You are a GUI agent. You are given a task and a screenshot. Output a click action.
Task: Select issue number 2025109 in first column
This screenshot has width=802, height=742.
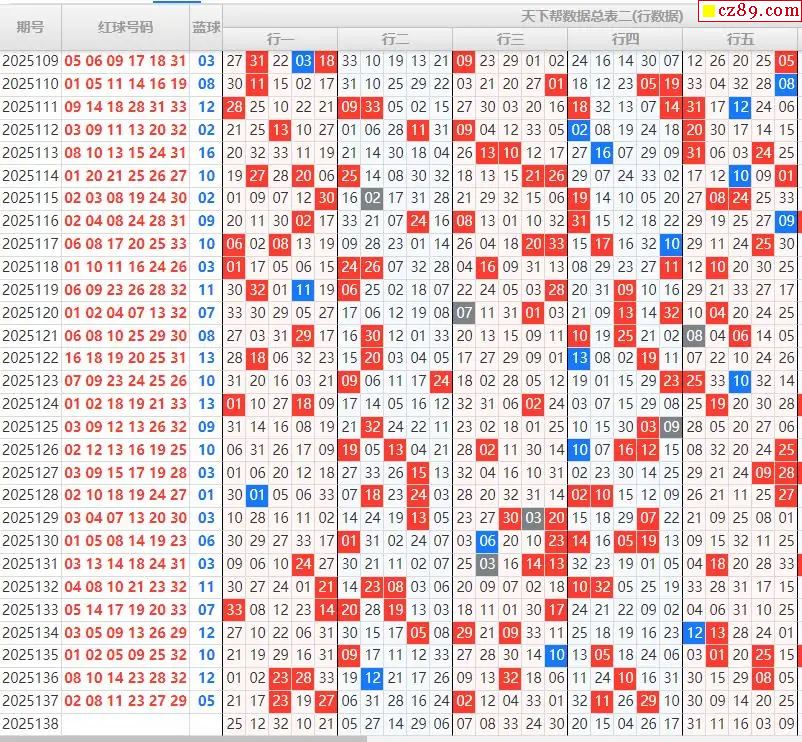pyautogui.click(x=30, y=61)
